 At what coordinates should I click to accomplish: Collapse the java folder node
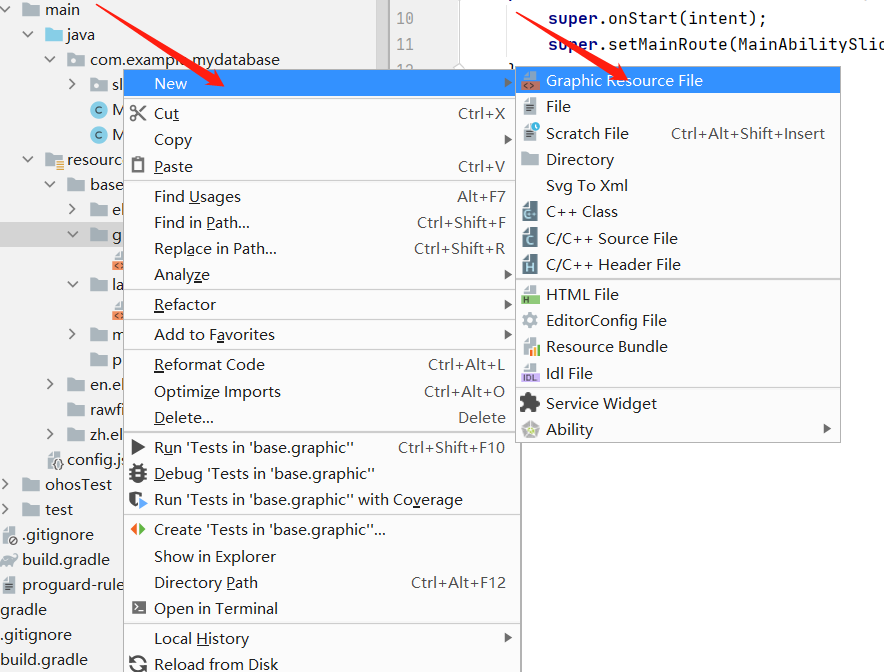pos(28,34)
